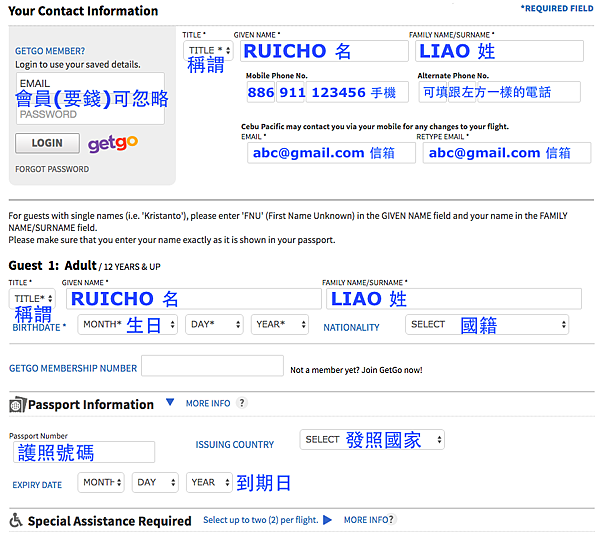
Task: Click the Passport Number field
Action: click(x=84, y=452)
